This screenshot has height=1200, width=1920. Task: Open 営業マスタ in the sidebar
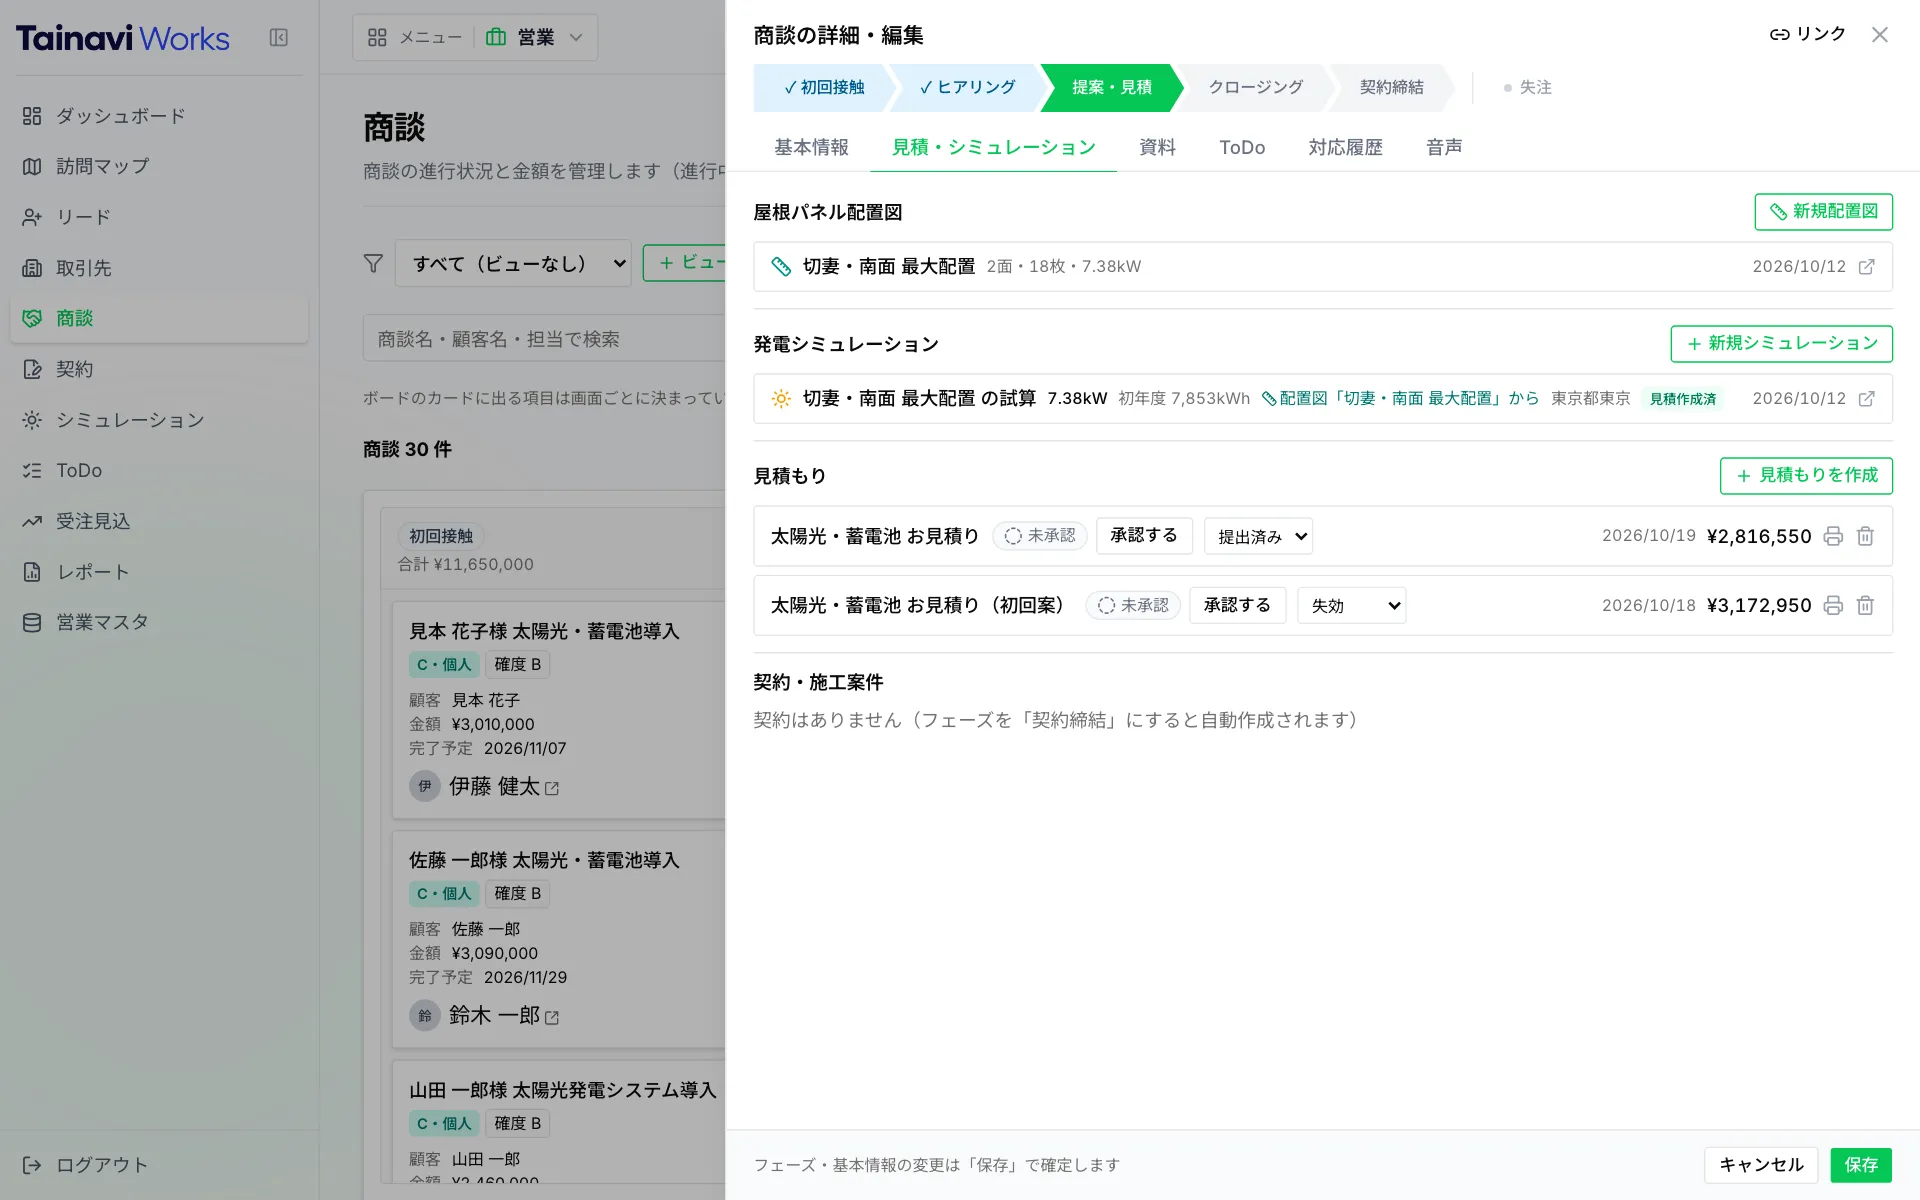[x=159, y=622]
